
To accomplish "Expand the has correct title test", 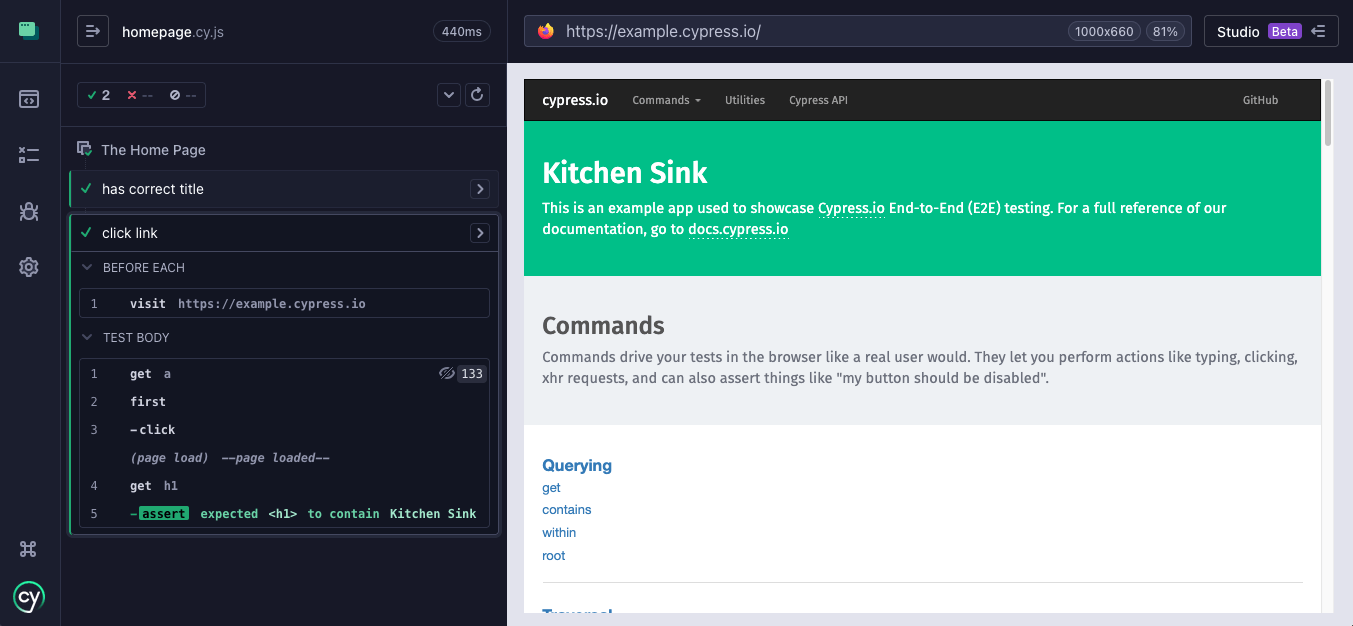I will click(480, 188).
